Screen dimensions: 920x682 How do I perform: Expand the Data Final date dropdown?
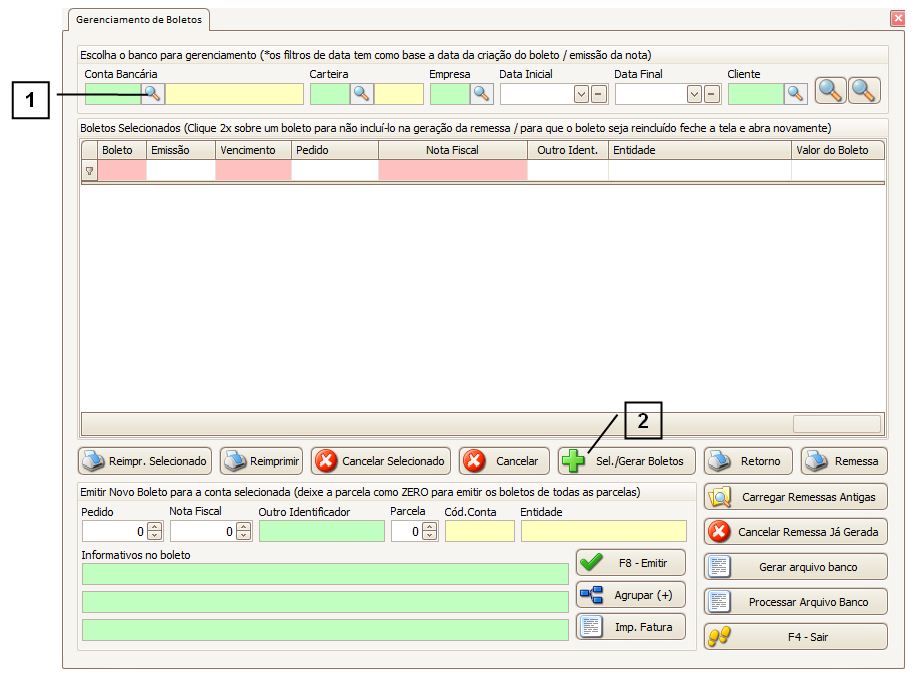click(695, 94)
